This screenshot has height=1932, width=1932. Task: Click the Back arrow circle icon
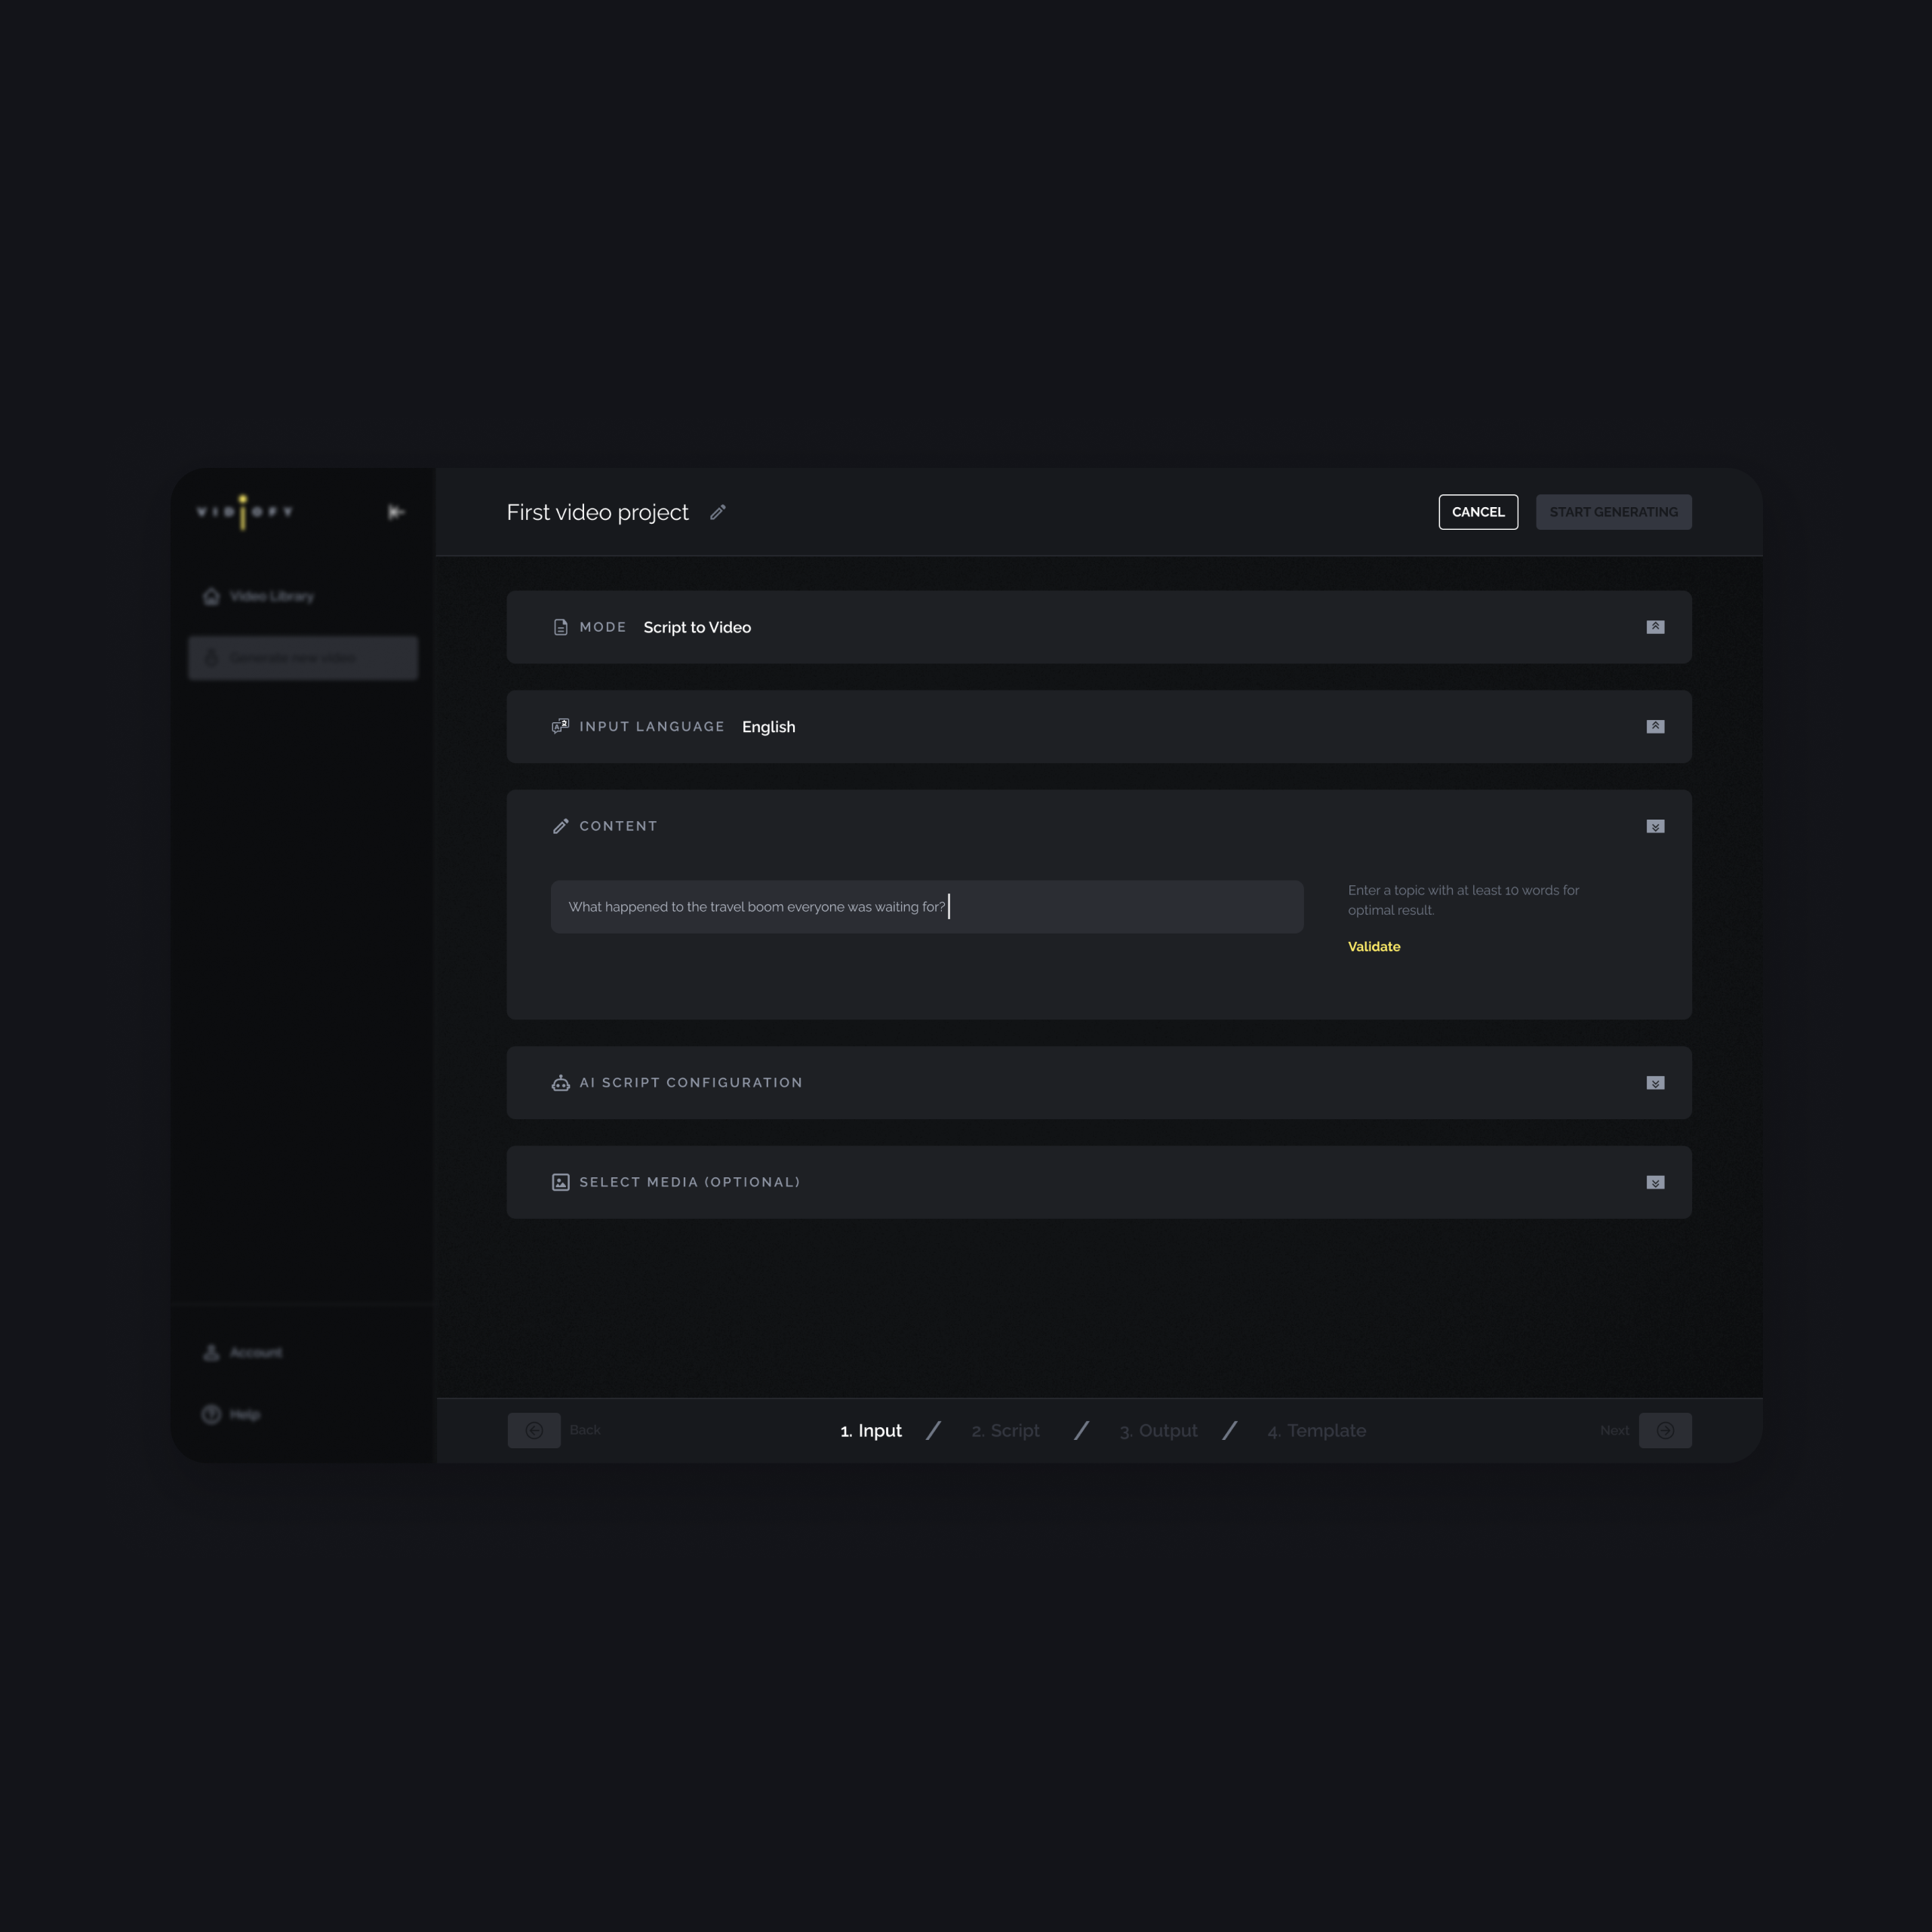(x=534, y=1430)
